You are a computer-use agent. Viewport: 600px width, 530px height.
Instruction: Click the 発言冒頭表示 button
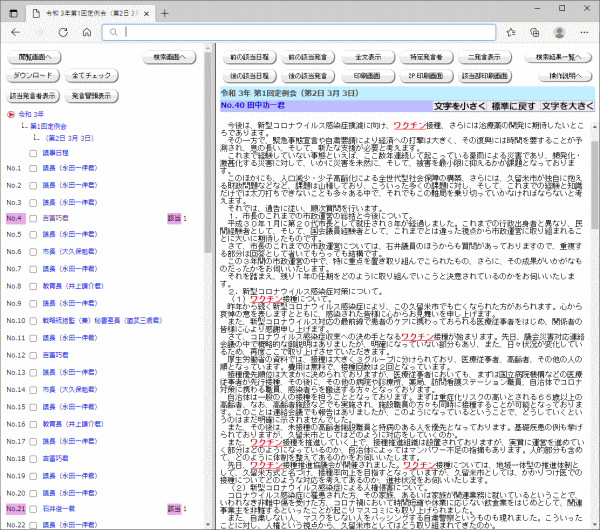91,96
